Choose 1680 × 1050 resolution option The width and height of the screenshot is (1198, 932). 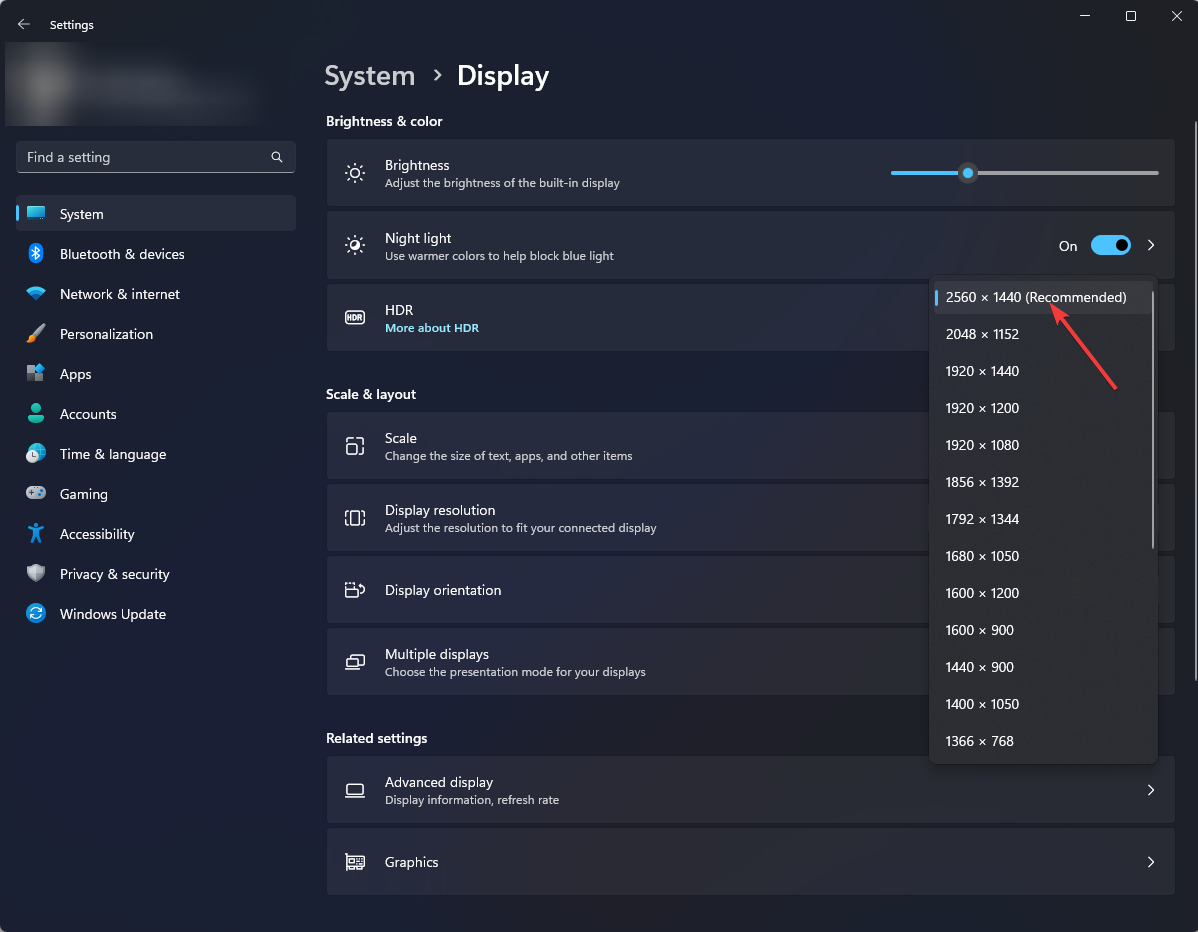pos(1042,556)
